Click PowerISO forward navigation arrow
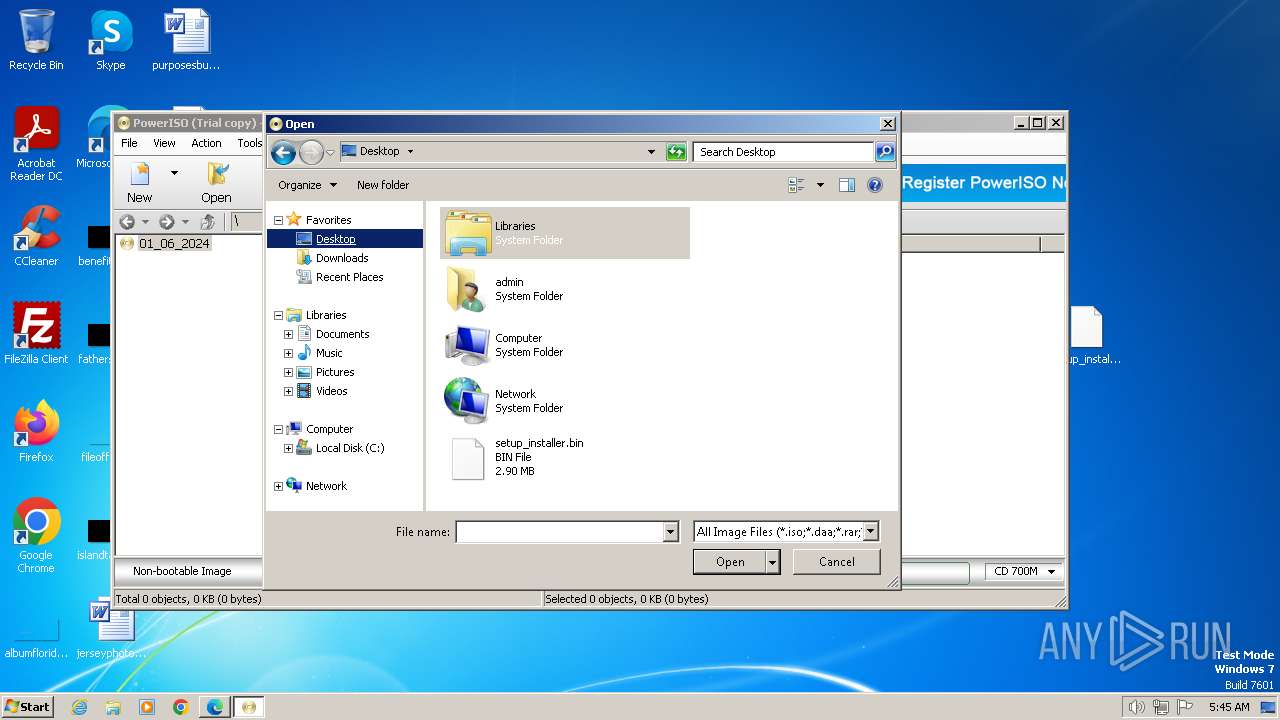Screen dimensions: 1280x720 pos(166,222)
